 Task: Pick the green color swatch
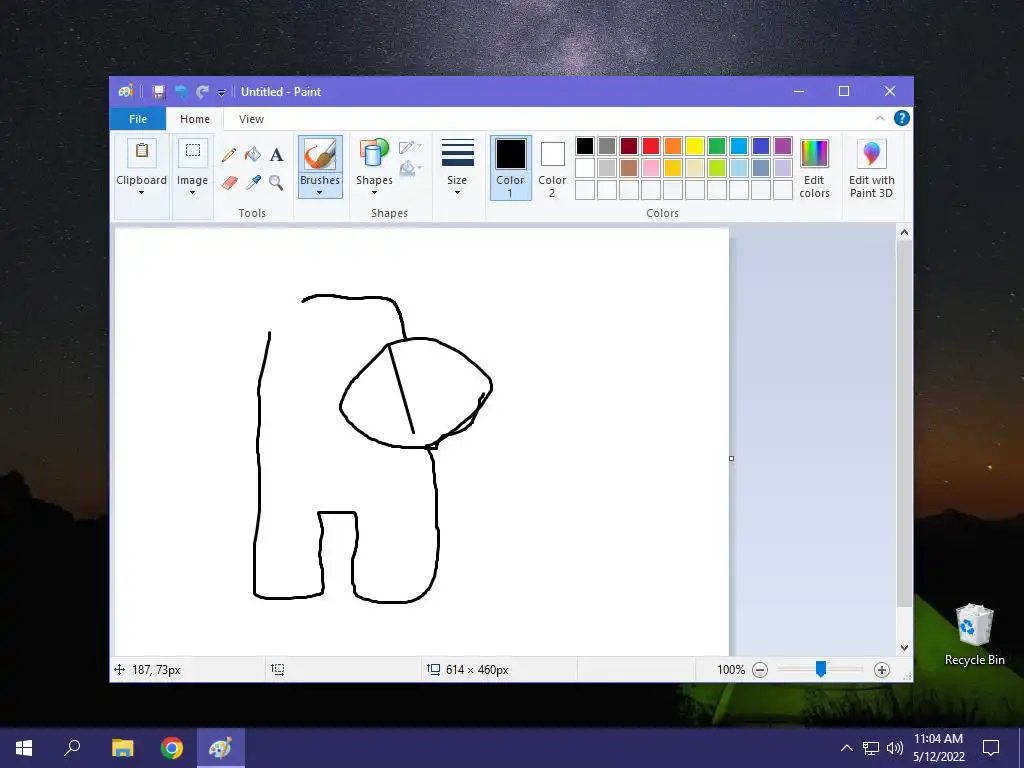717,146
